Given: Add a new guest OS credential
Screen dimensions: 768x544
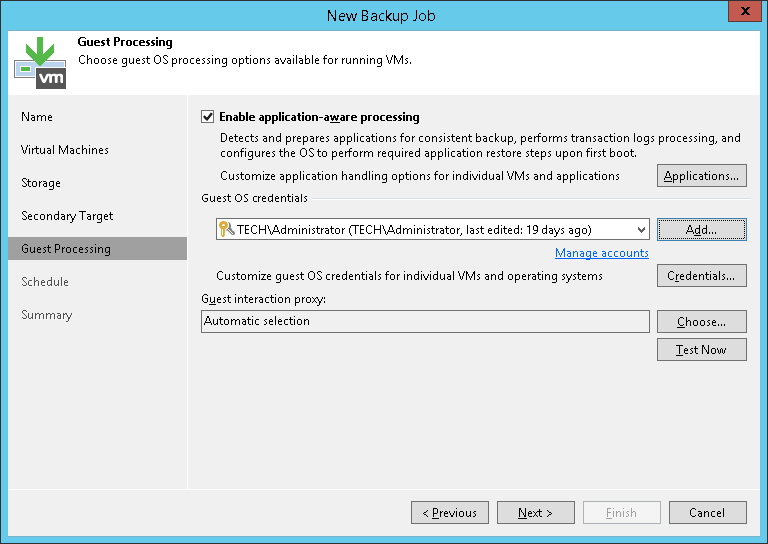Looking at the screenshot, I should [702, 230].
